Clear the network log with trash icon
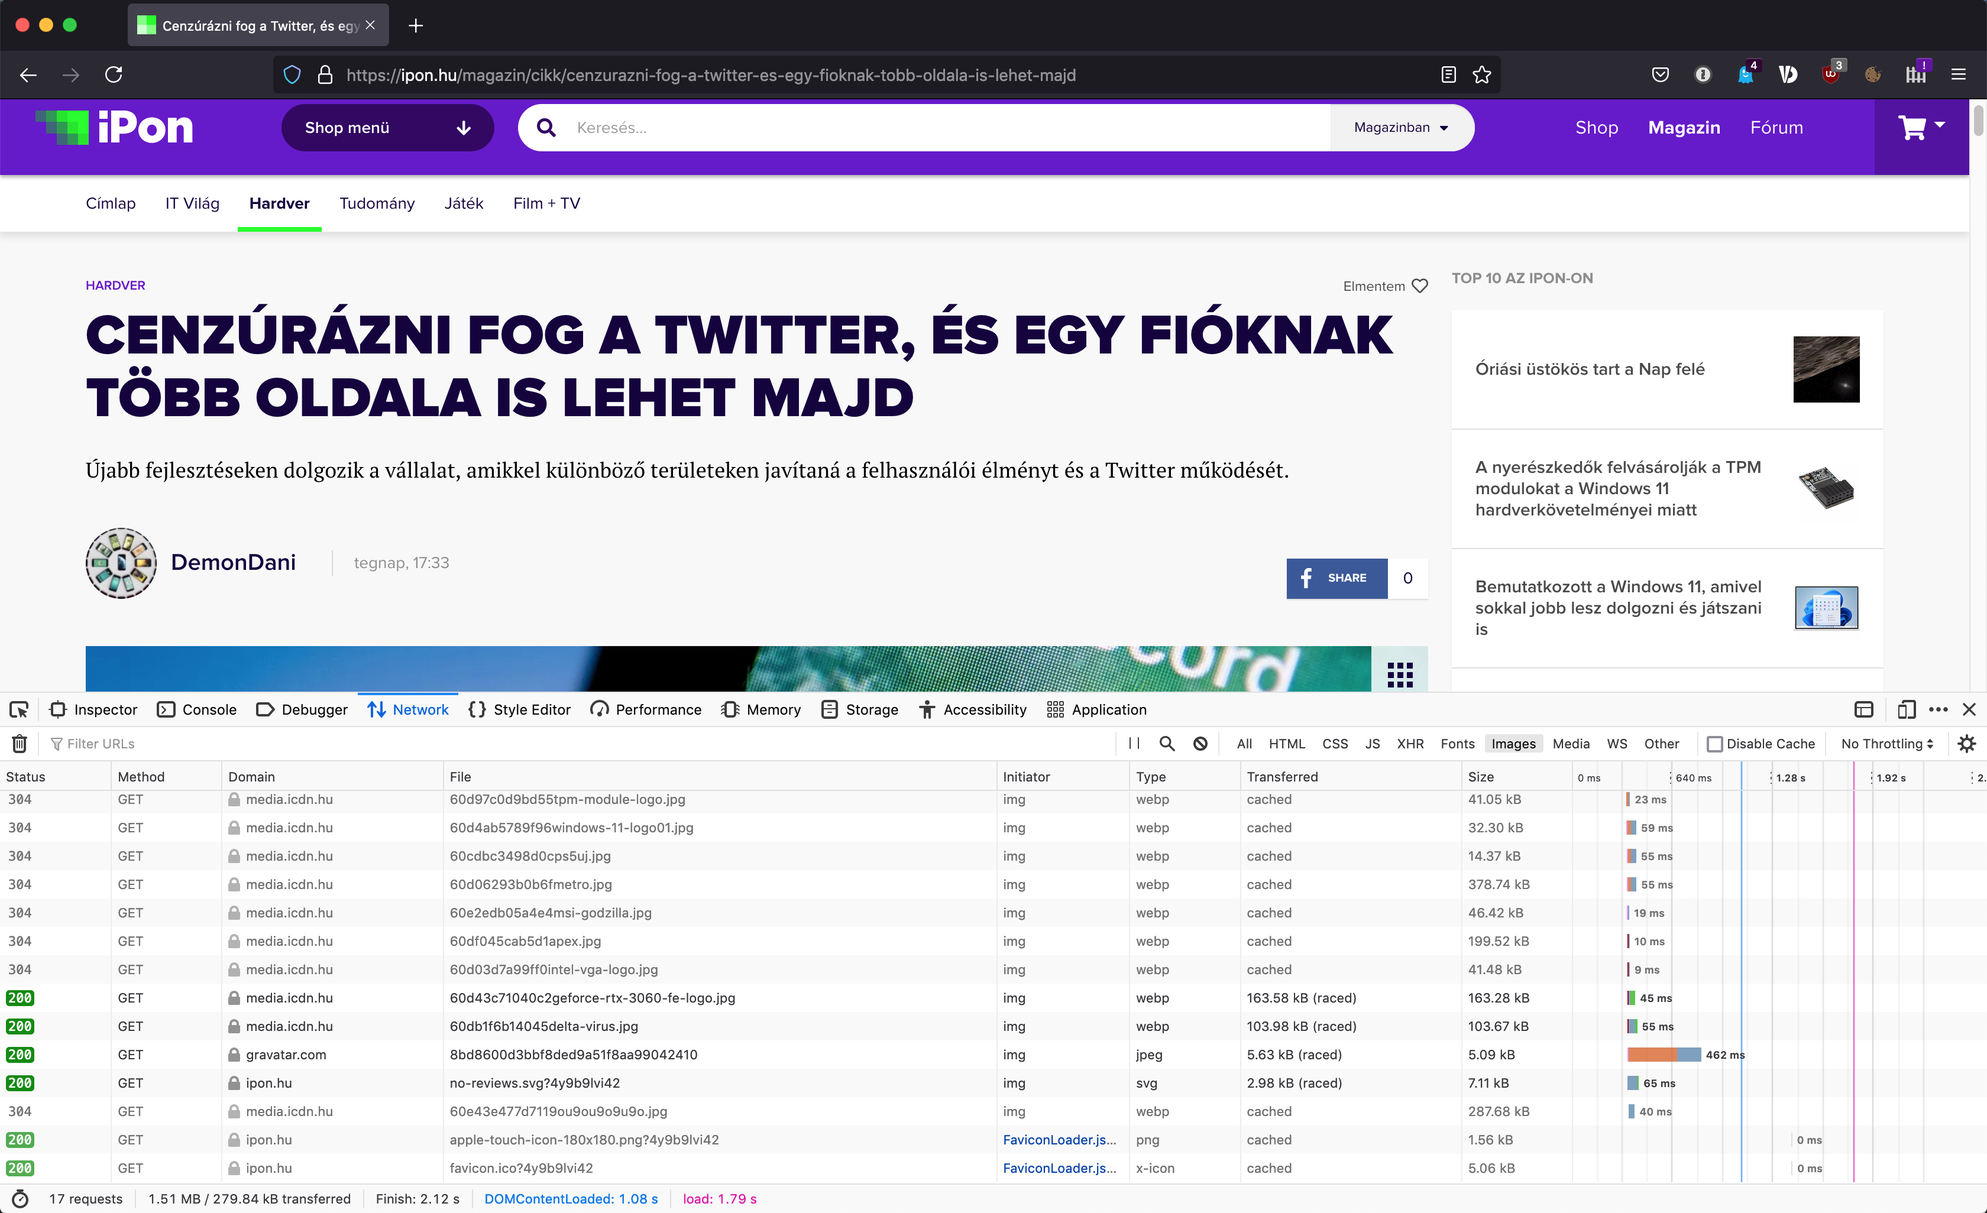This screenshot has height=1213, width=1987. tap(19, 744)
